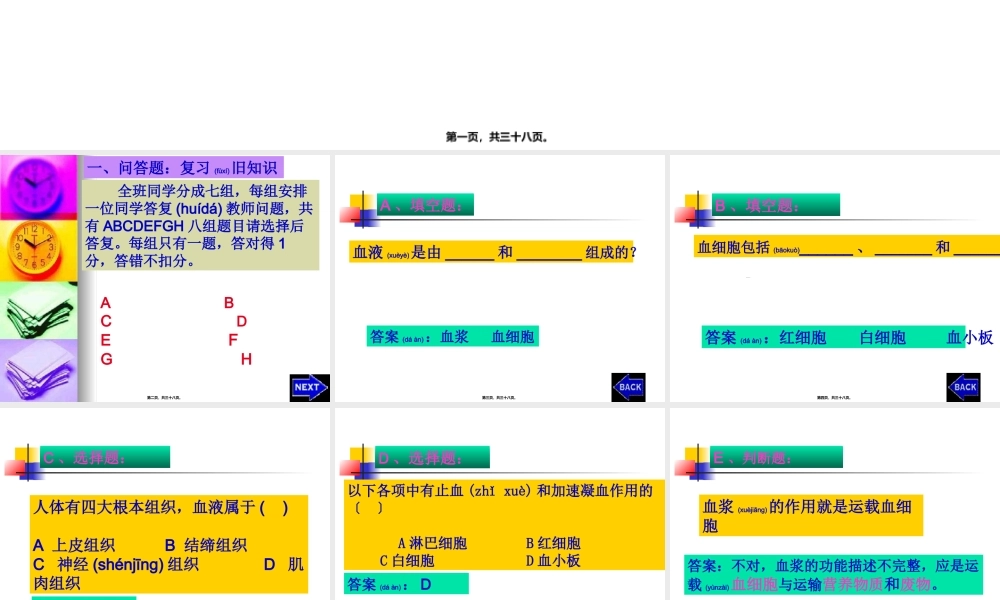1000x600 pixels.
Task: Click the blank underline in 血液是由 question
Action: click(x=469, y=254)
